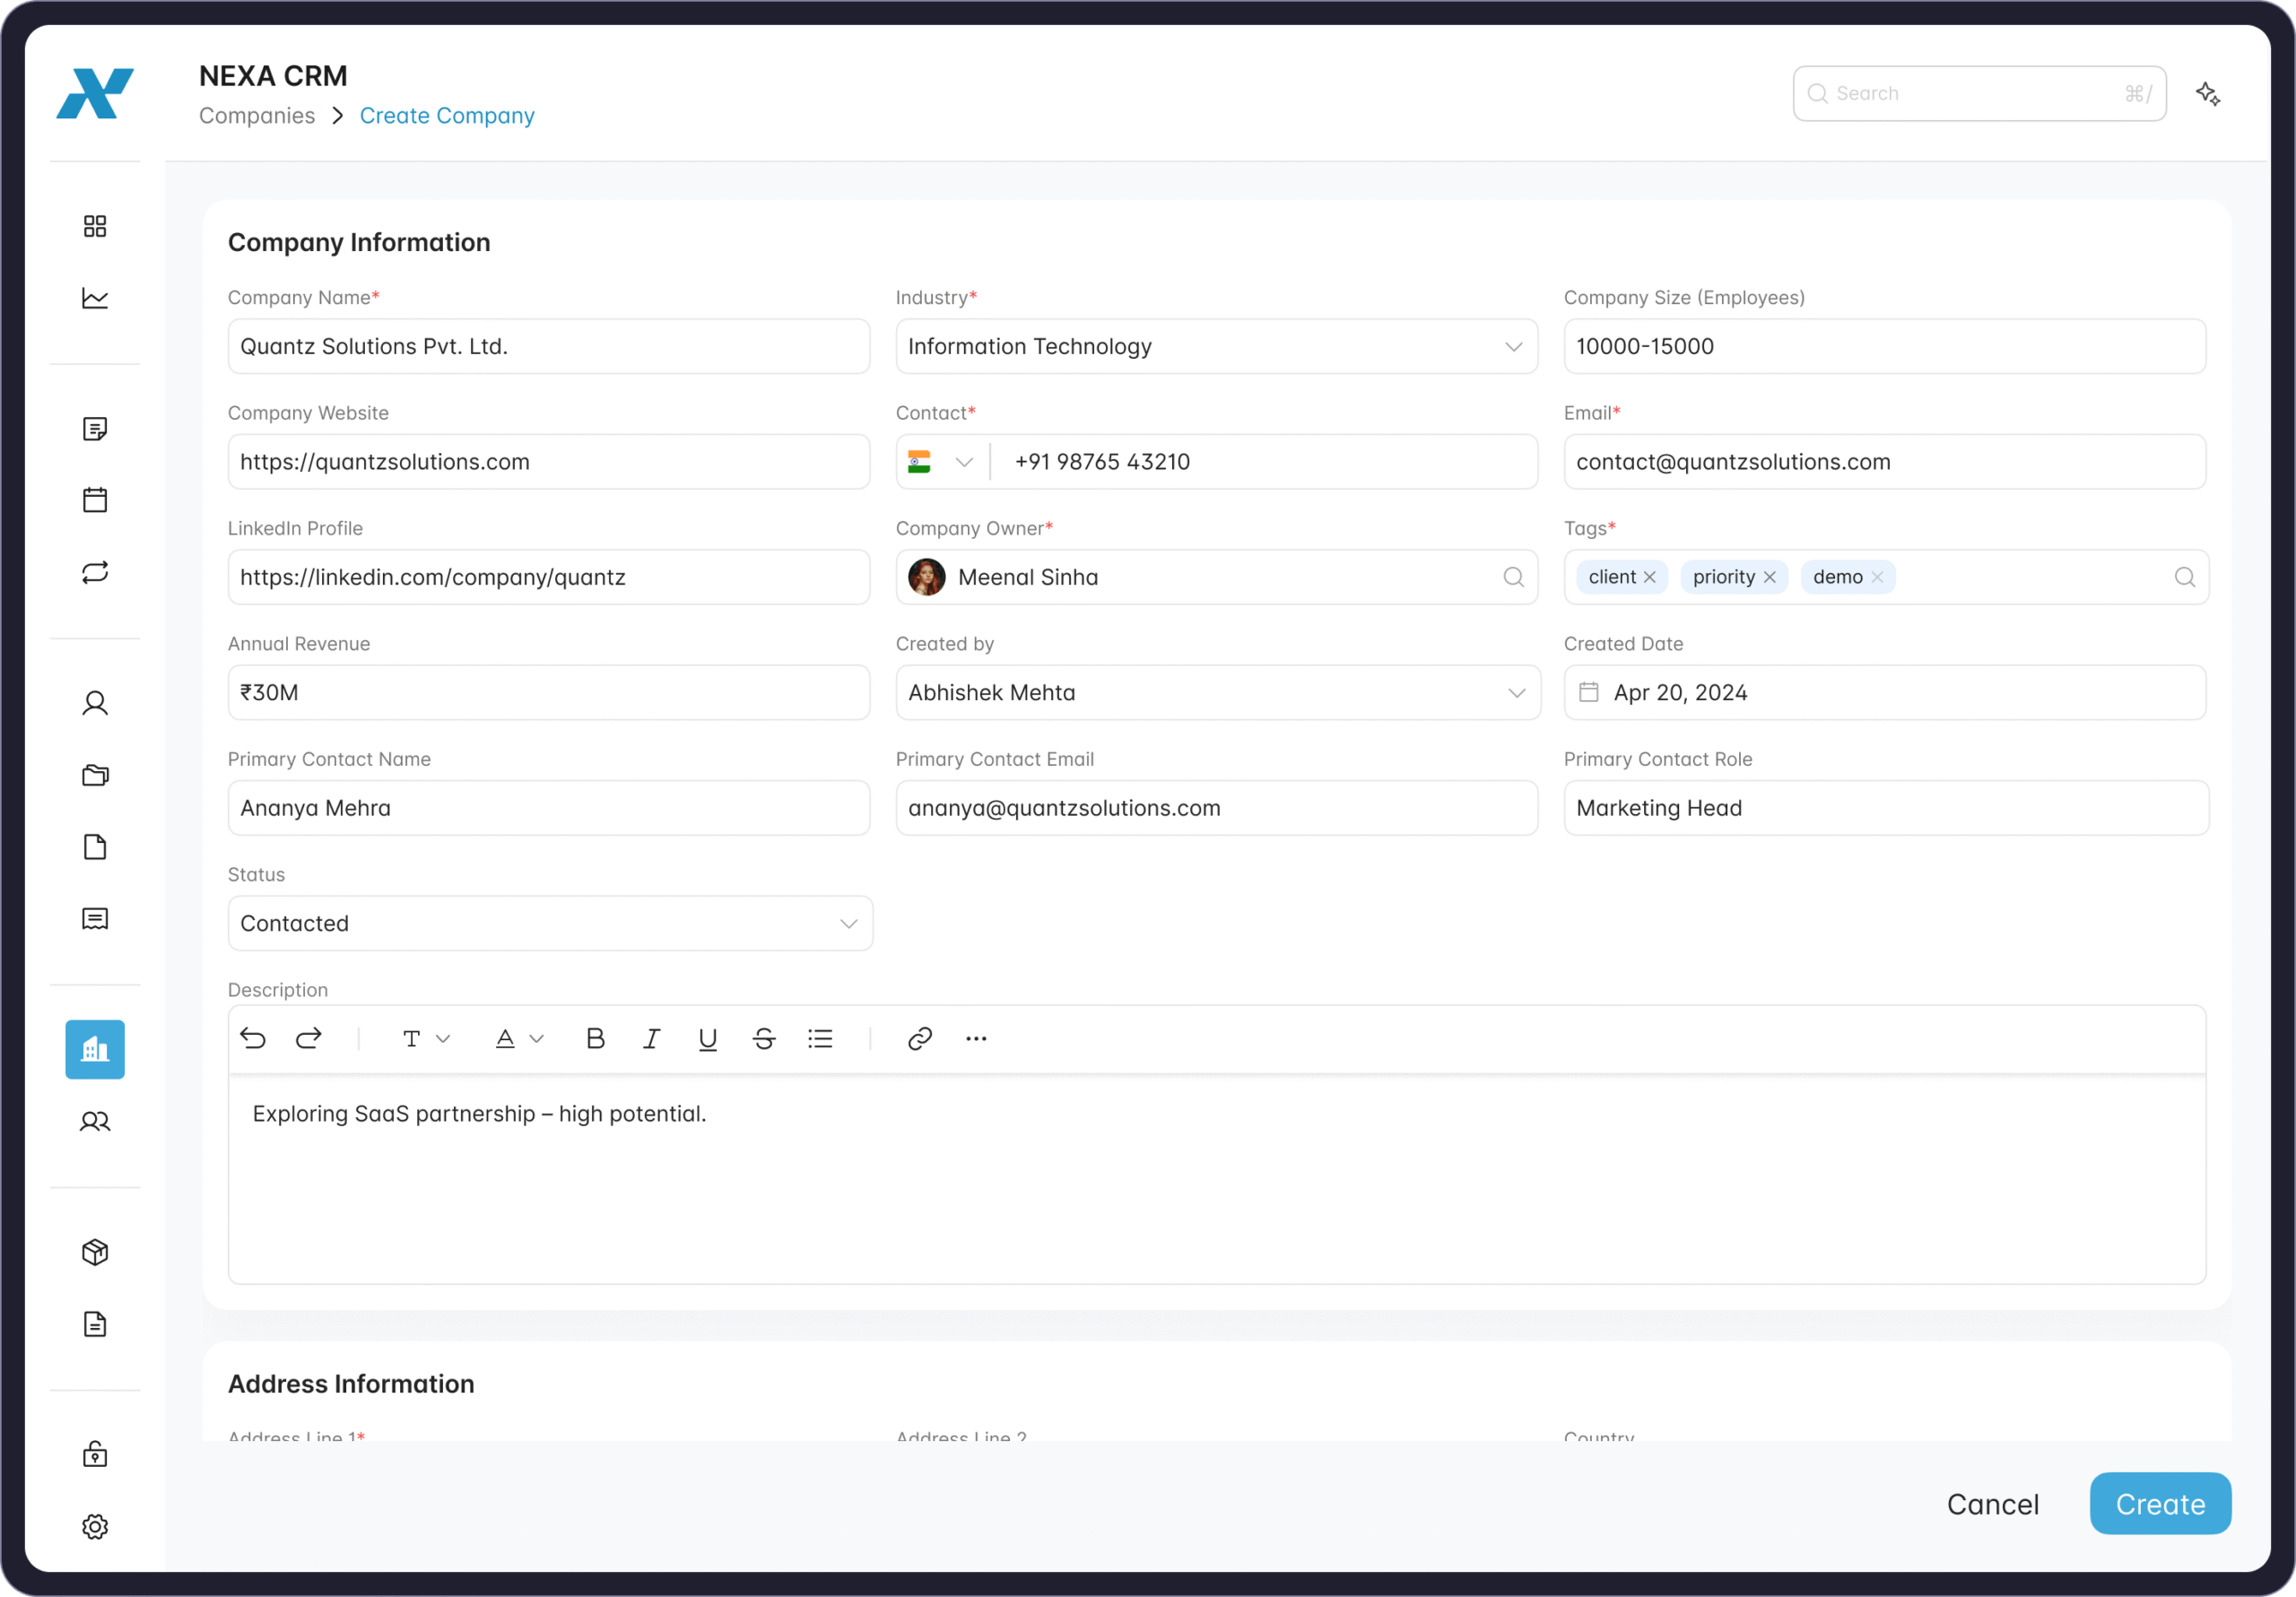Click the insert link icon

click(x=919, y=1039)
